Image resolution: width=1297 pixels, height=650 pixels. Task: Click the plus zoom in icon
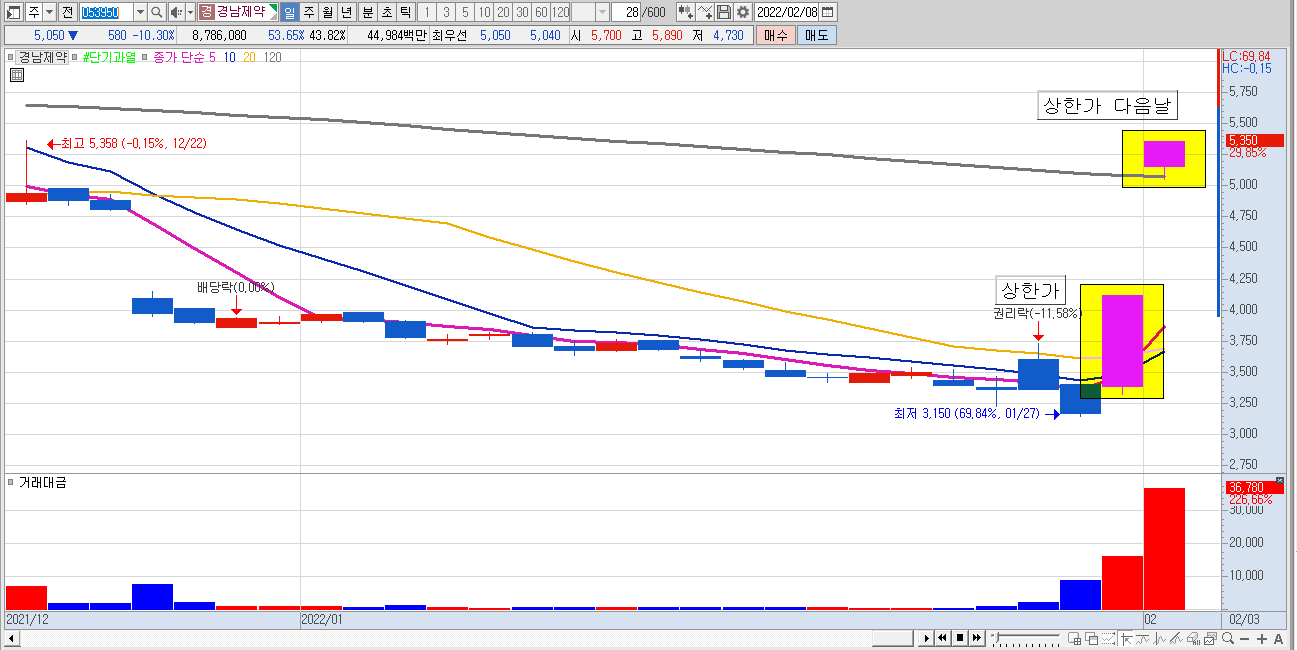point(1262,639)
